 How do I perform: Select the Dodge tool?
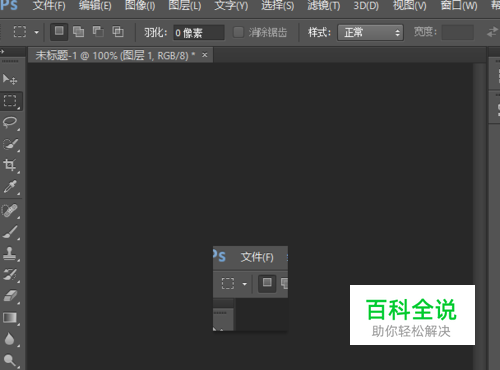[10, 360]
